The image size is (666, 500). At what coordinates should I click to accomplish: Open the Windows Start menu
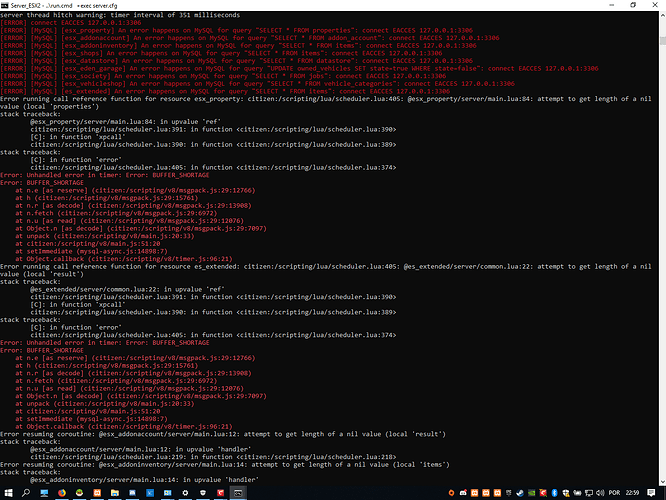coord(8,492)
